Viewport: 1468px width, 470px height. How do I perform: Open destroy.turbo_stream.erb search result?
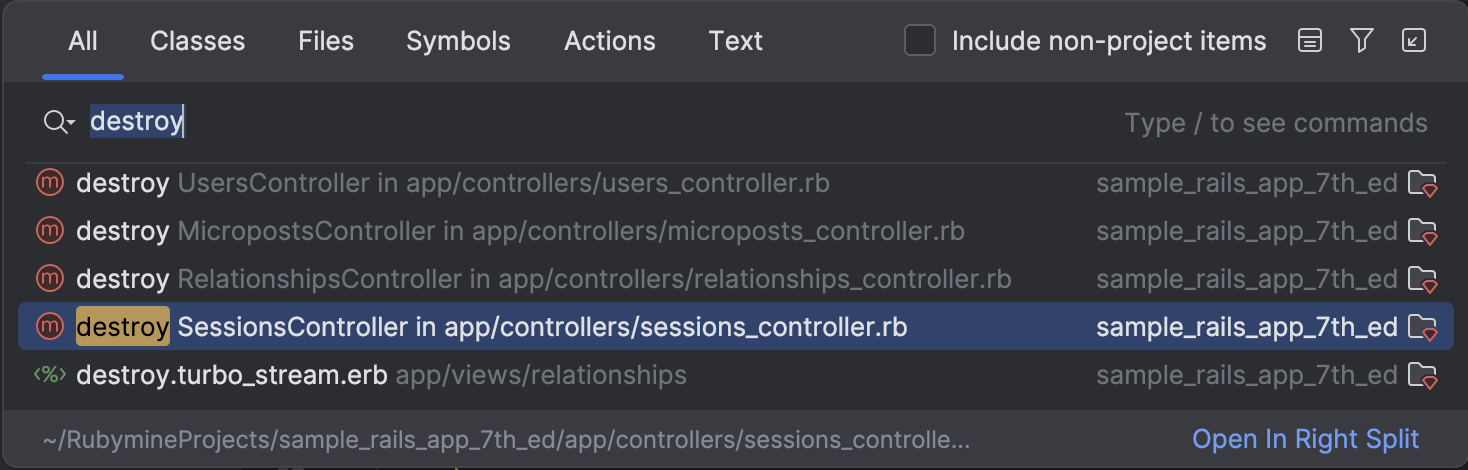coord(380,375)
